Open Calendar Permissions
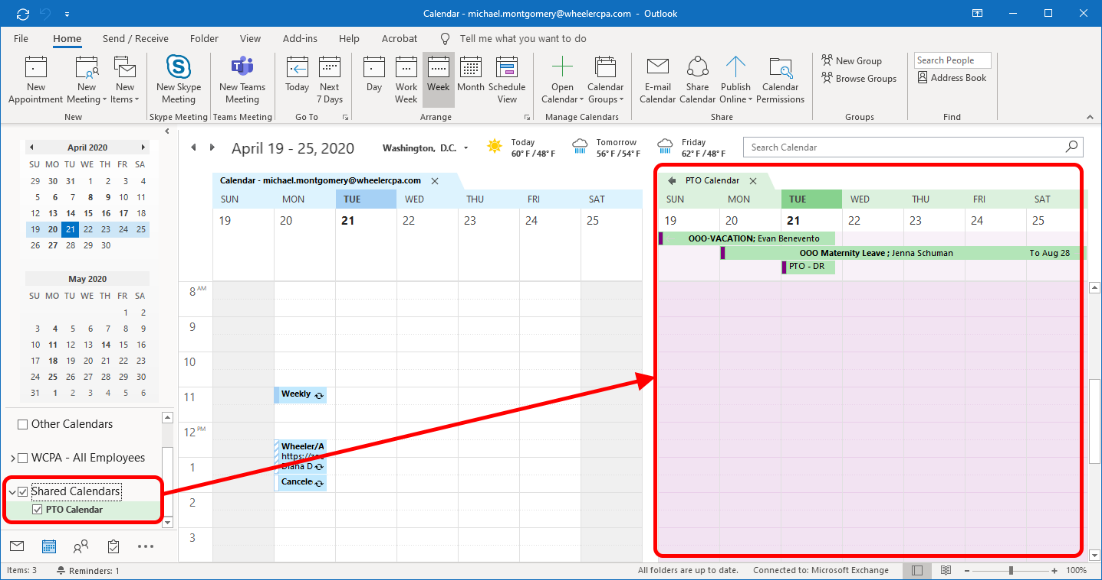1102x580 pixels. pos(780,80)
